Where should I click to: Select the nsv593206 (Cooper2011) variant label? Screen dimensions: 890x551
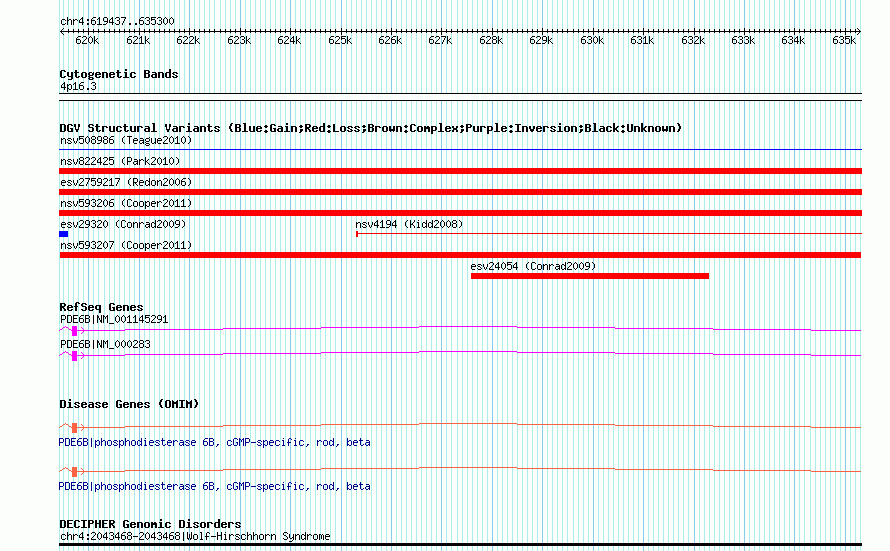point(126,203)
